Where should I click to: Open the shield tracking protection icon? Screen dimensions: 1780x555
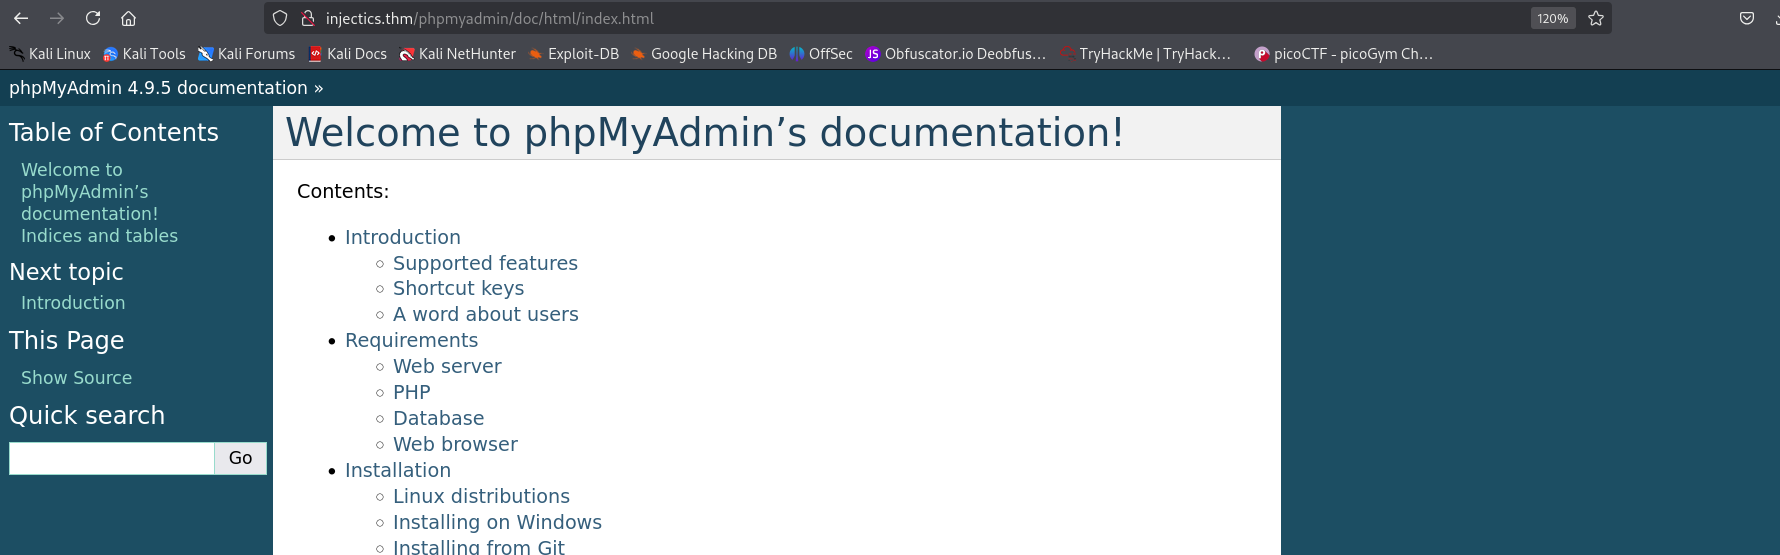[280, 18]
